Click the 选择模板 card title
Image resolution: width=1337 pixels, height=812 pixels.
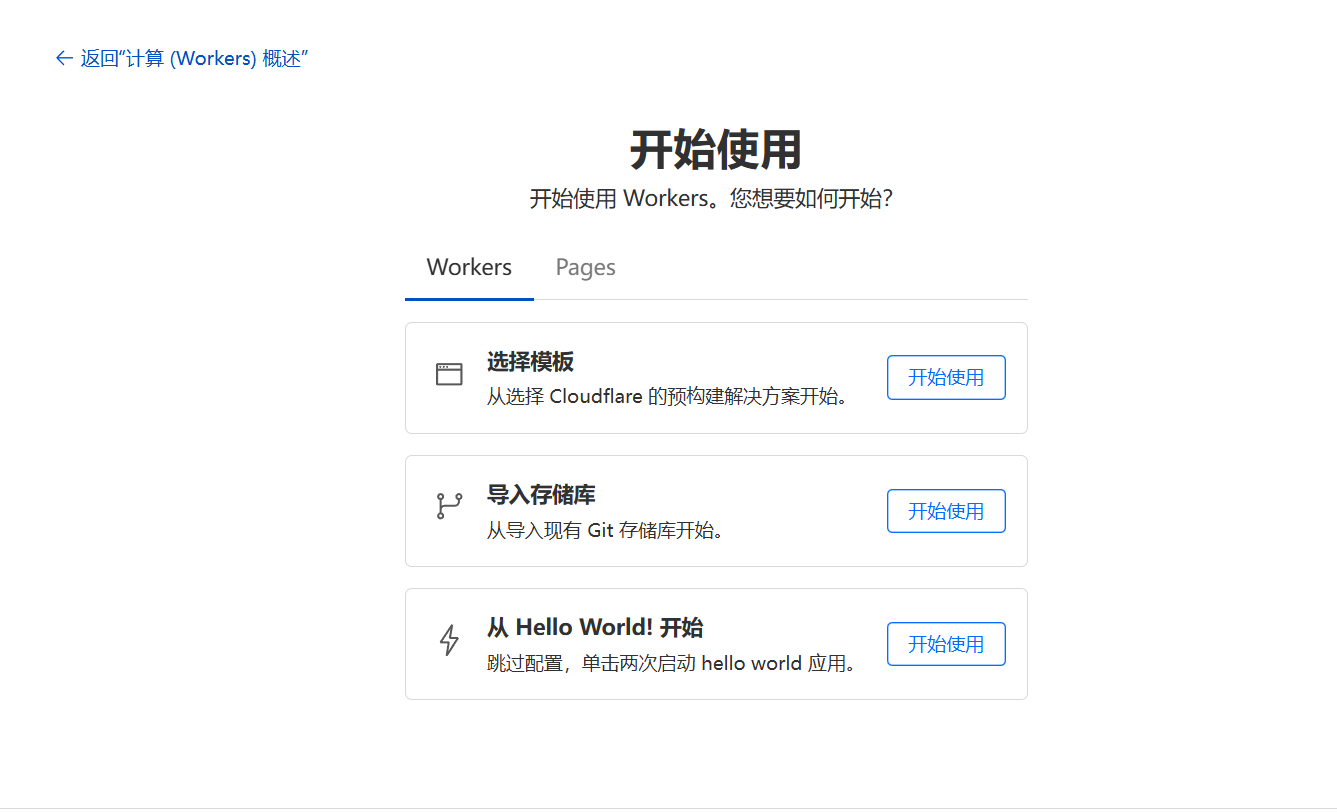coord(530,361)
